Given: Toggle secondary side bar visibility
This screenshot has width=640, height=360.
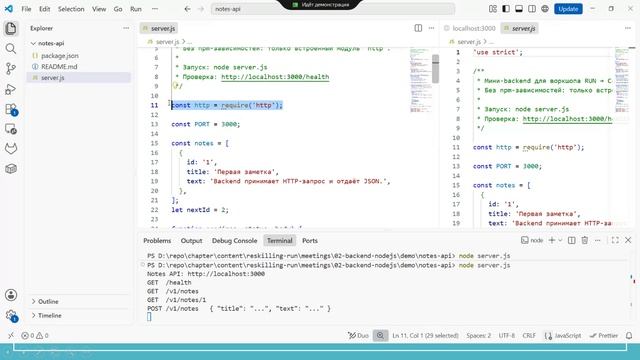Looking at the screenshot, I should [x=532, y=9].
